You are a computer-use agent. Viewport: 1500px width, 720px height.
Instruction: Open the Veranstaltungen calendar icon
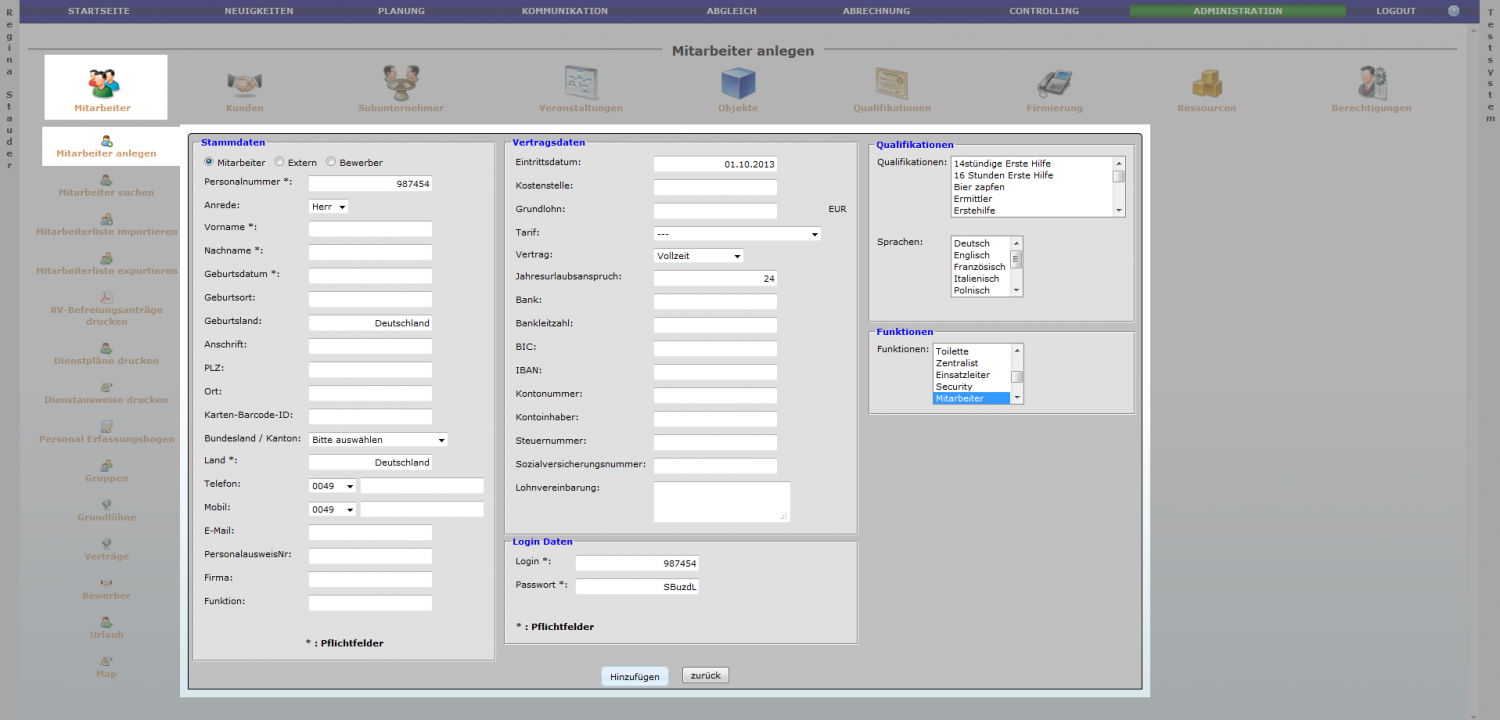pos(581,82)
